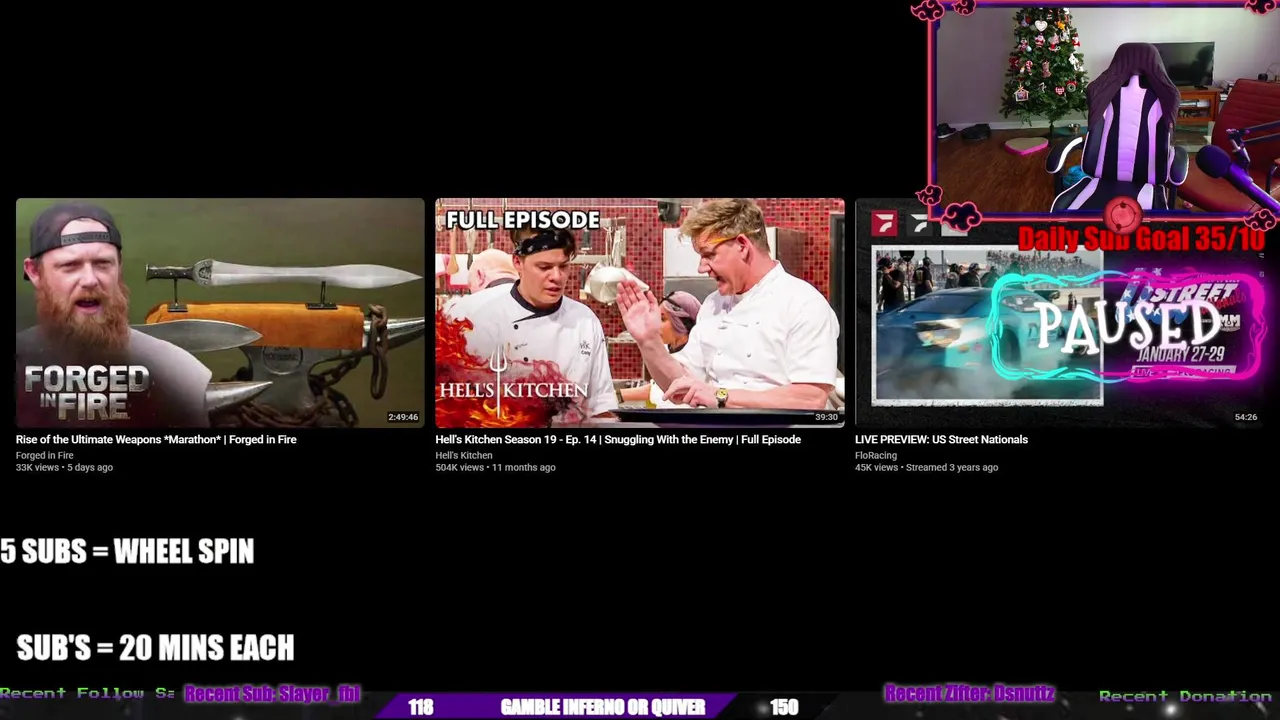Click the 150 vote count
Viewport: 1280px width, 720px height.
[784, 707]
